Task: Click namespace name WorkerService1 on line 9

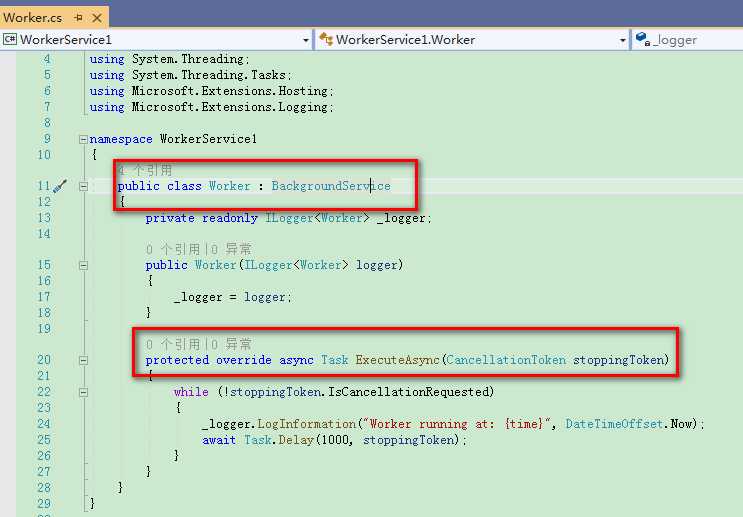Action: (208, 139)
